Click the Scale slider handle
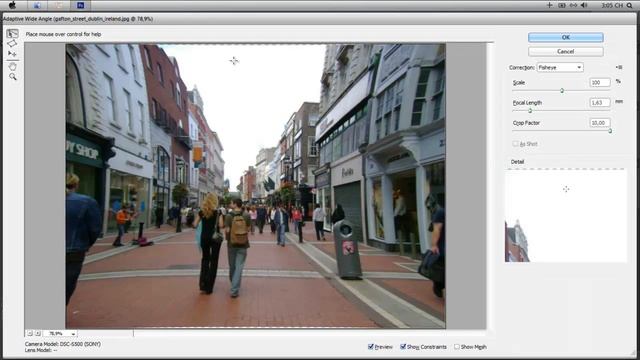This screenshot has height=360, width=640. tap(562, 91)
